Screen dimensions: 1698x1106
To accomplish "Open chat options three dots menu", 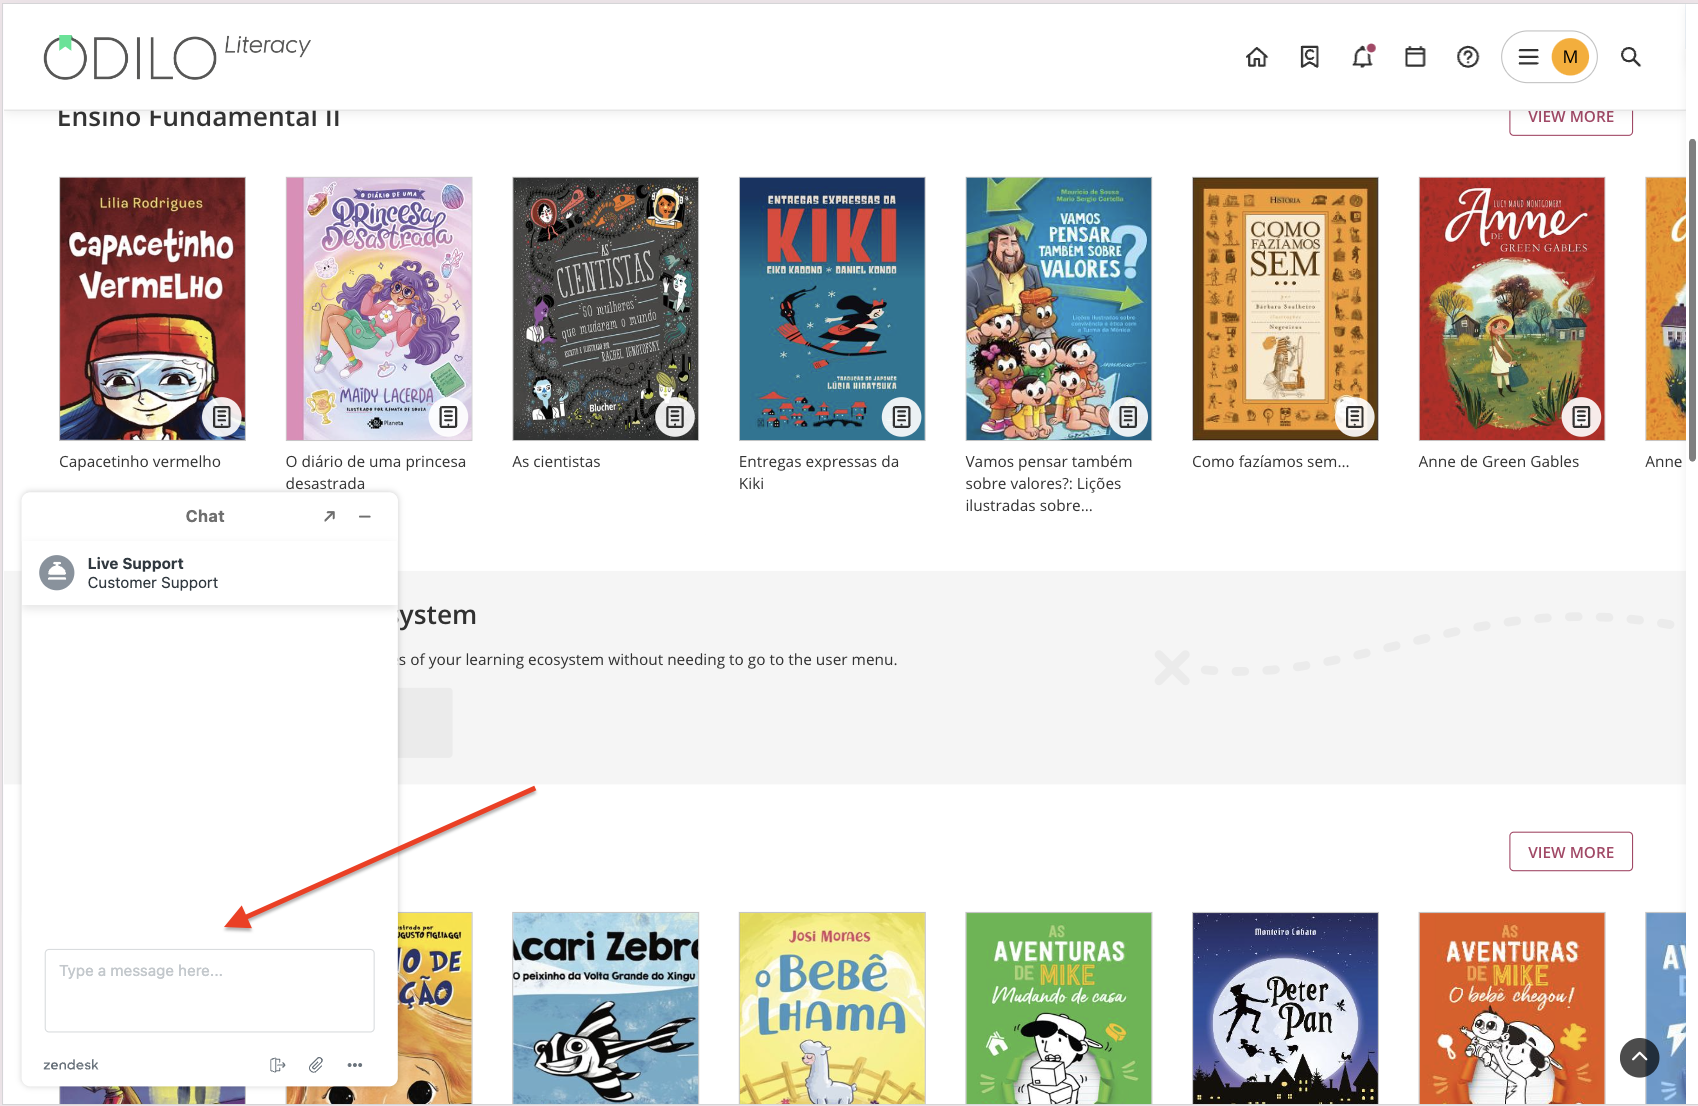I will (x=355, y=1065).
